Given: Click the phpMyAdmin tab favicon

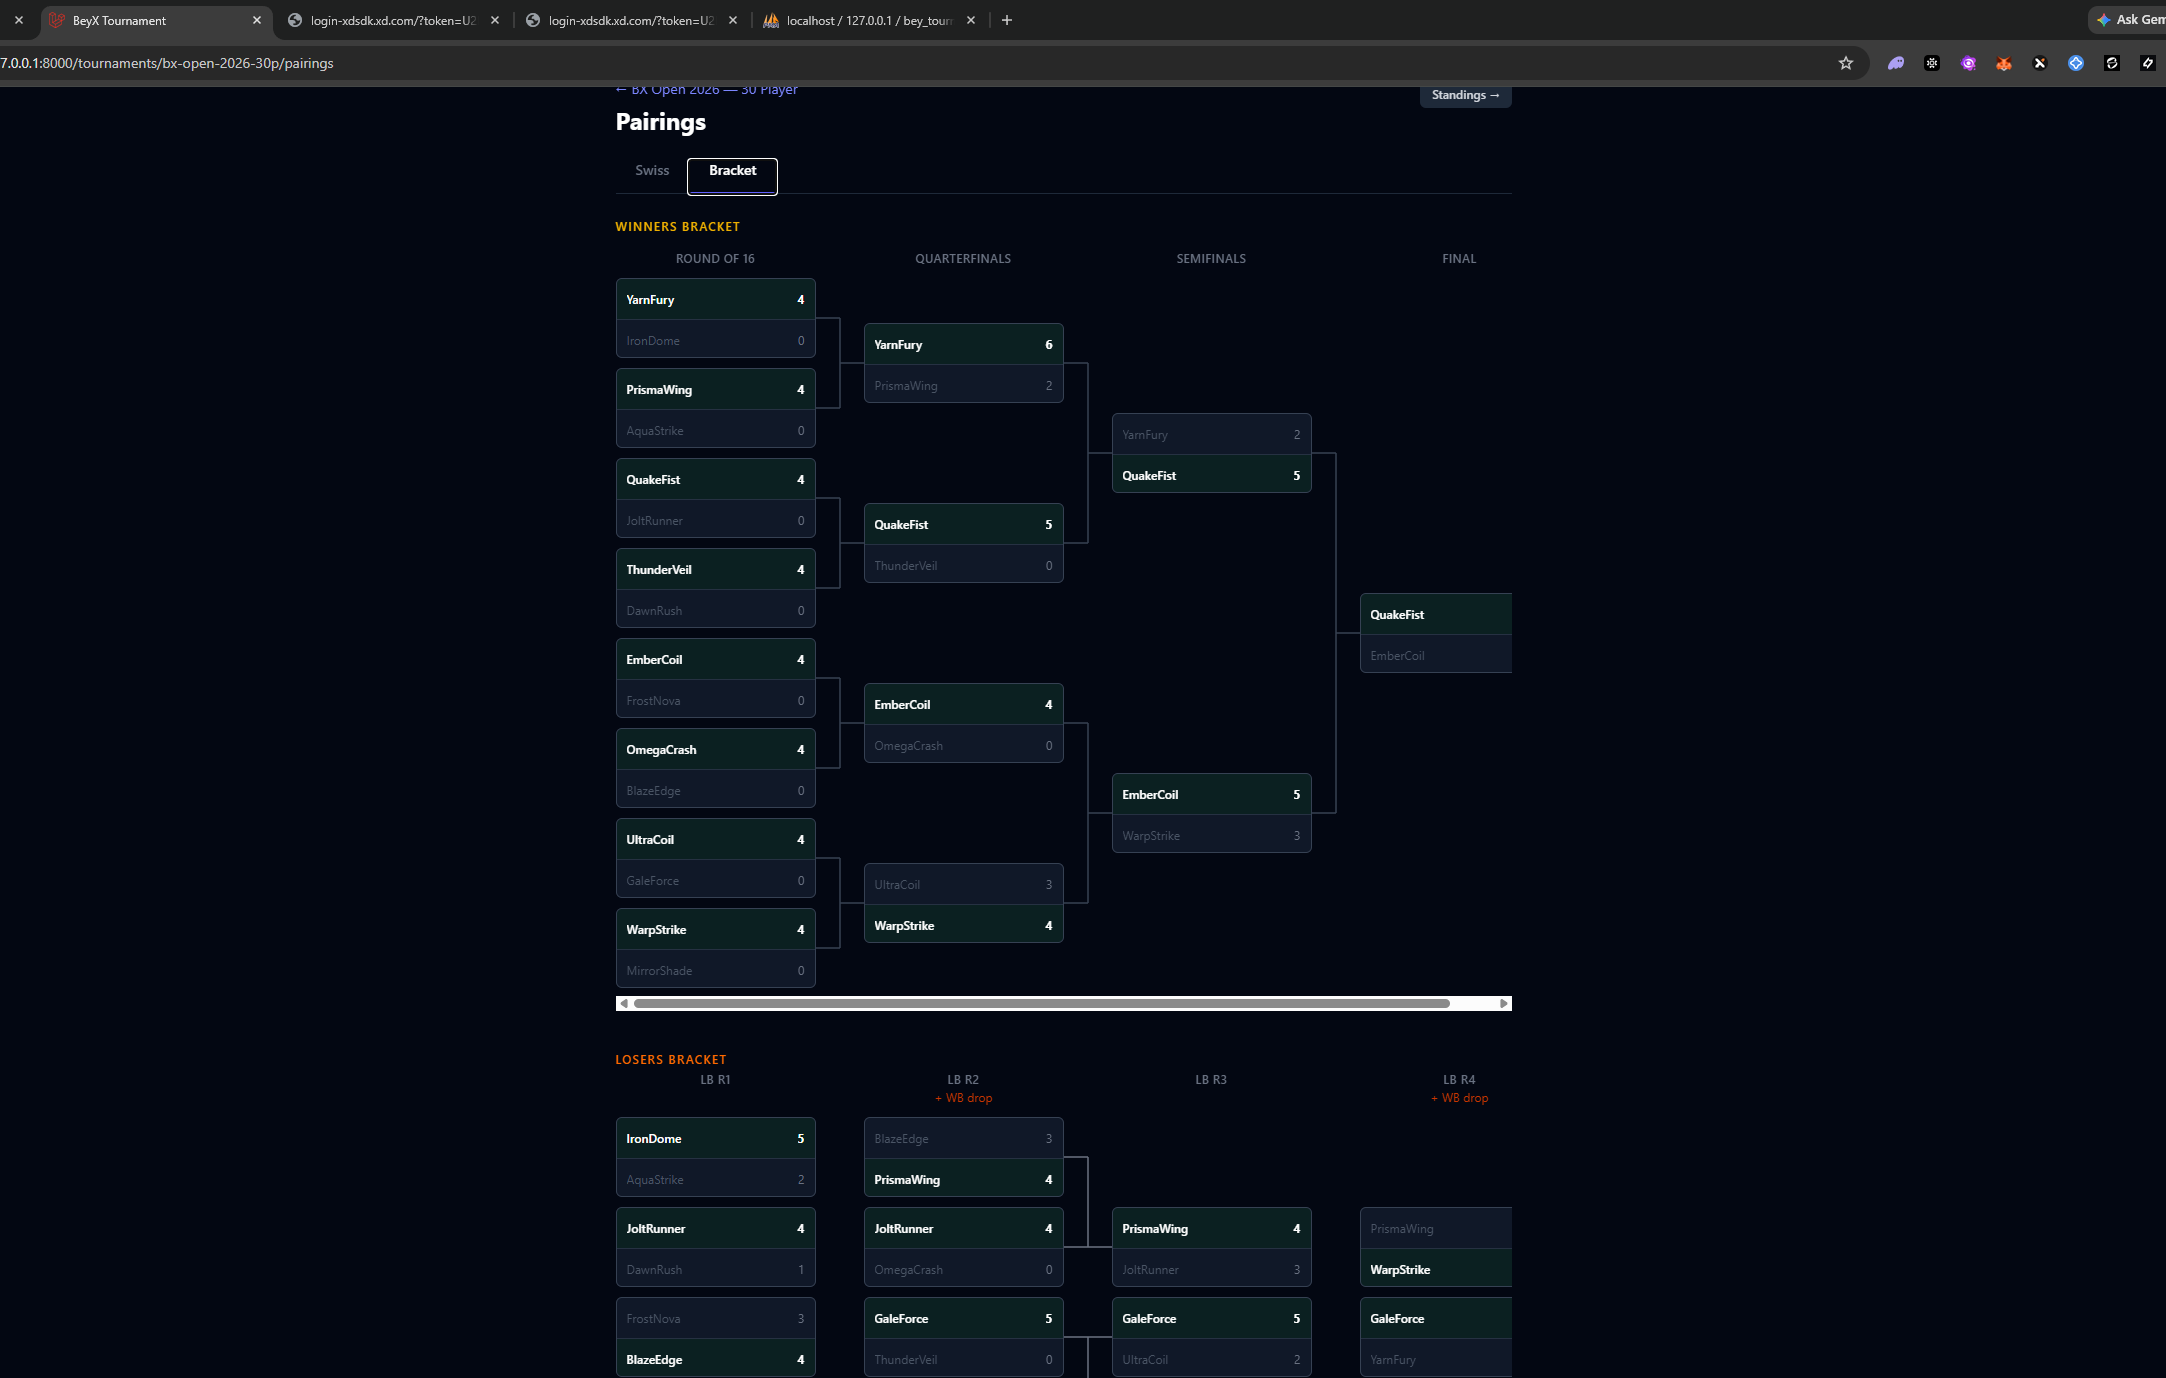Looking at the screenshot, I should point(771,20).
